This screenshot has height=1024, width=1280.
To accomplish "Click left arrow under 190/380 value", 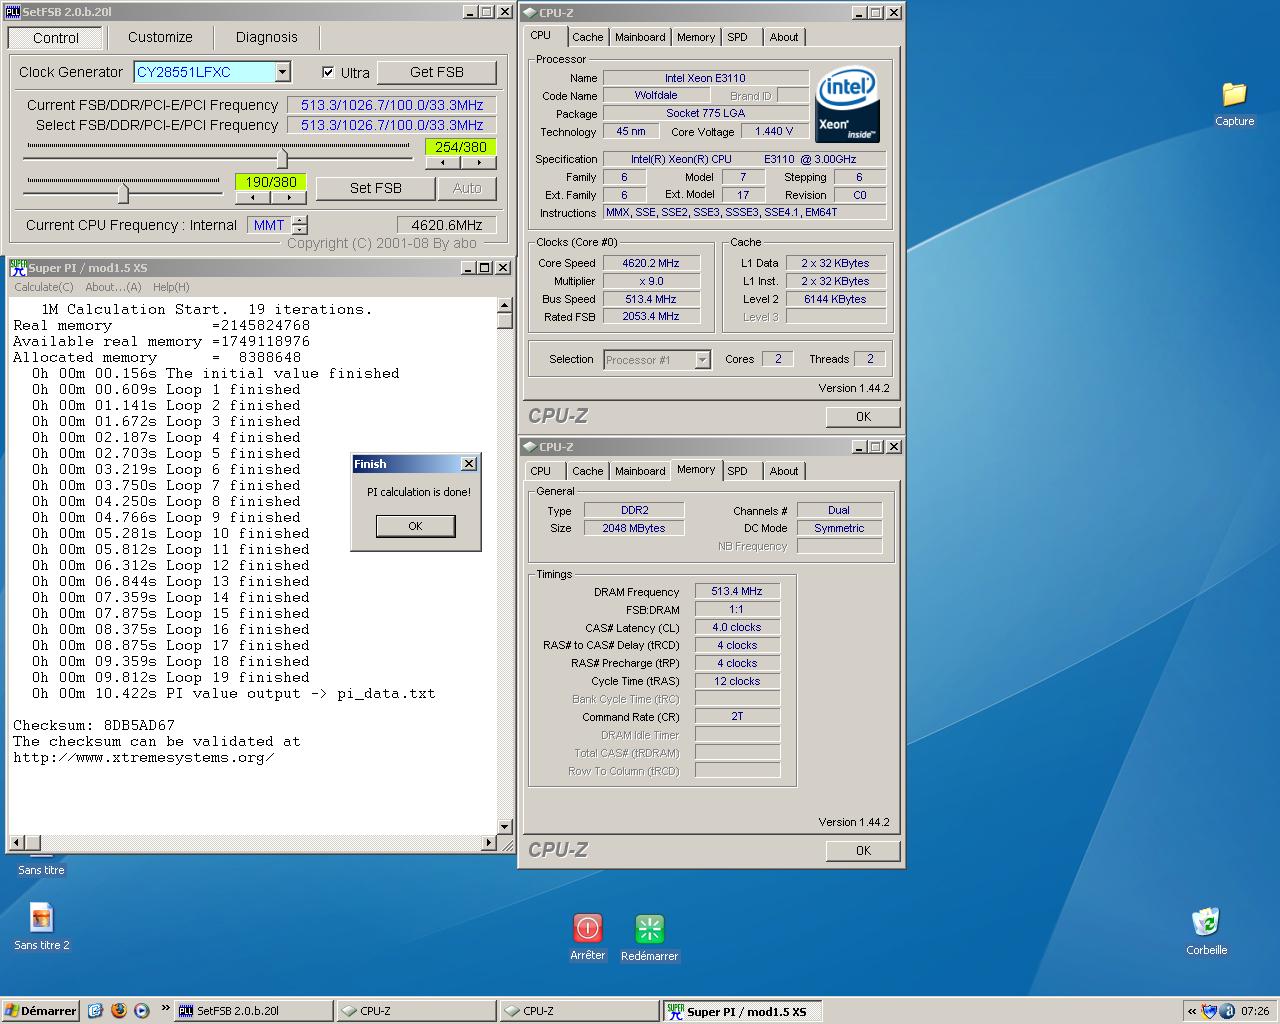I will click(252, 197).
